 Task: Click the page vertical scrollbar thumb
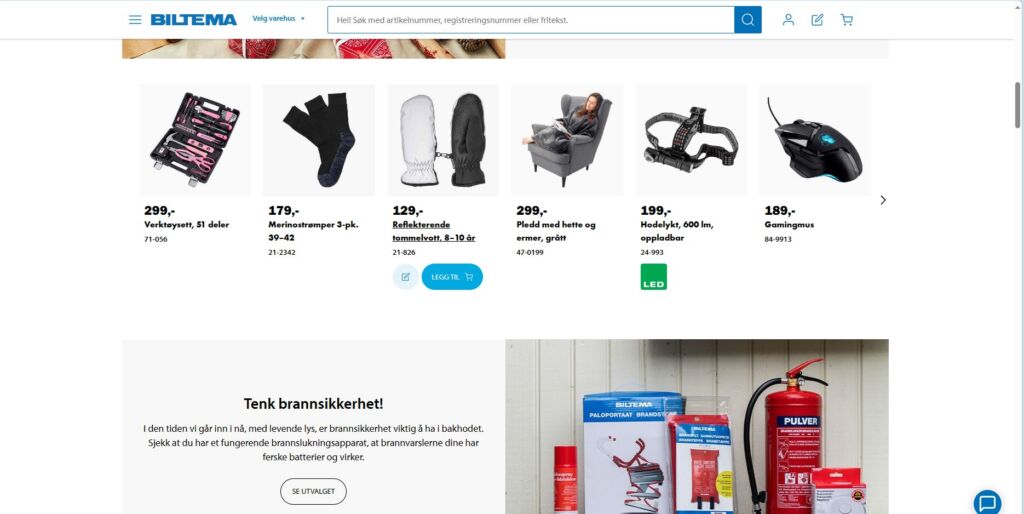point(1017,105)
